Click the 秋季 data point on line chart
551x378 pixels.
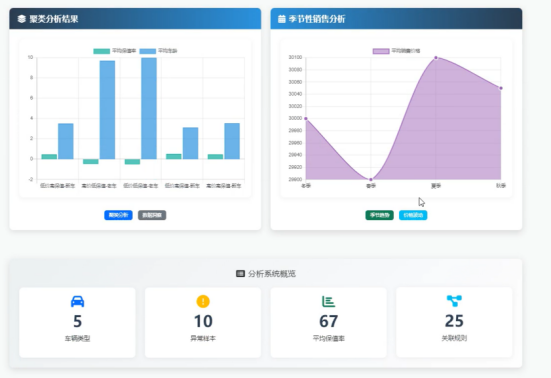(501, 88)
